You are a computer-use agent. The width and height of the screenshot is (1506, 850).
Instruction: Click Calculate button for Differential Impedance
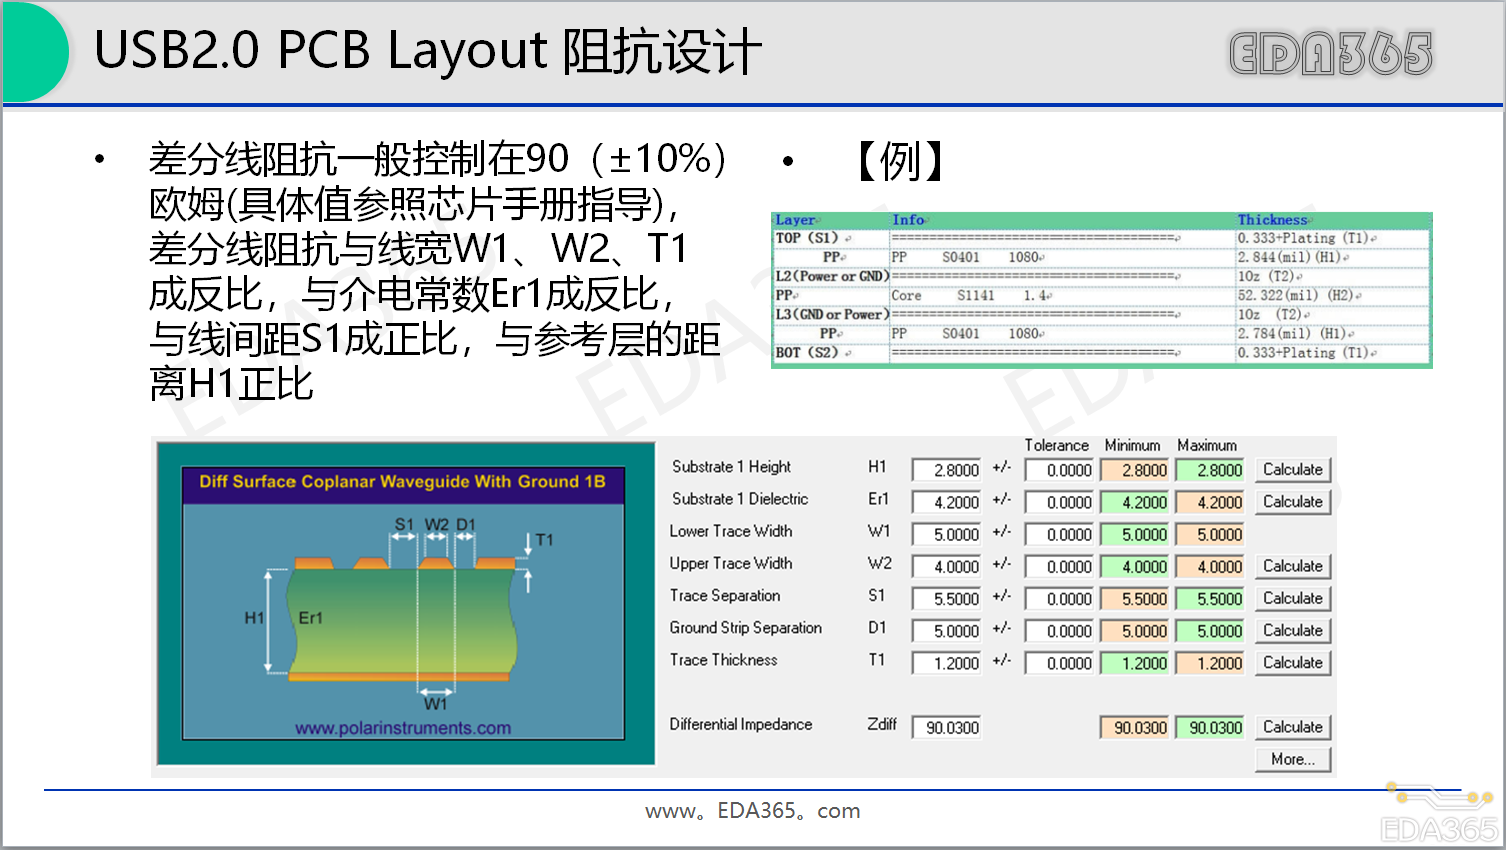coord(1293,727)
